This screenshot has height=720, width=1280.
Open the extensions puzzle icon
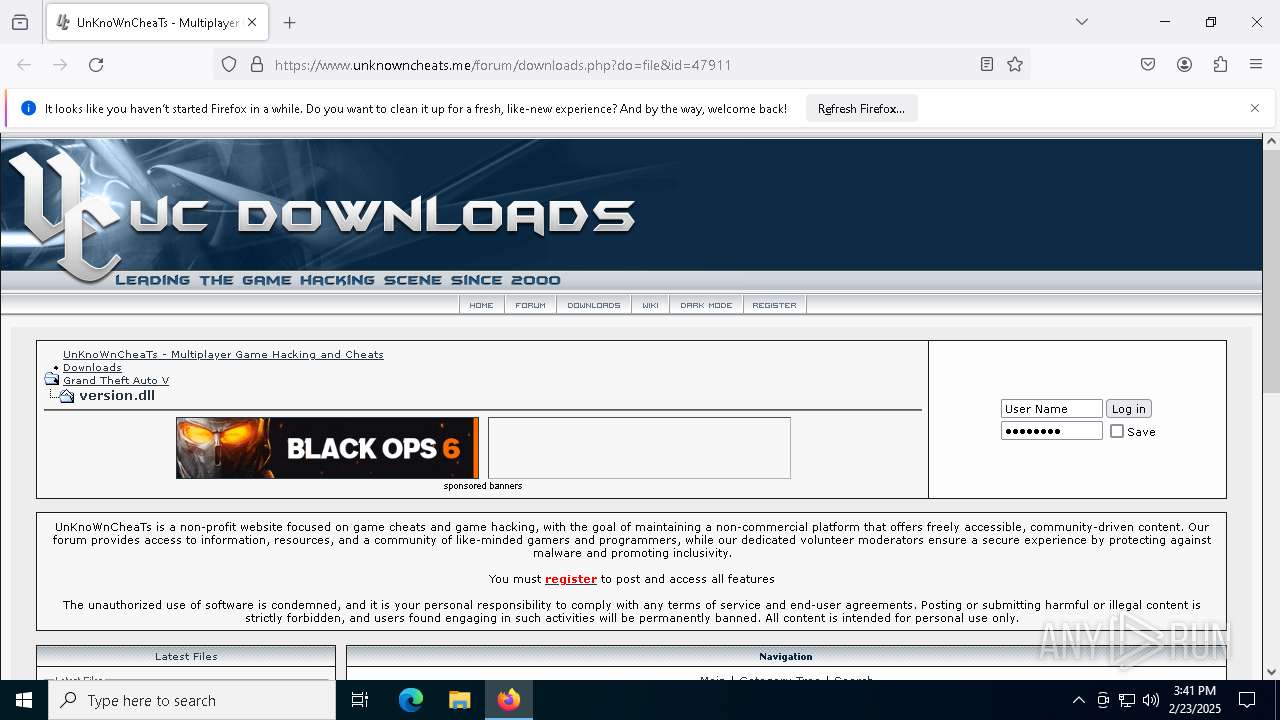[x=1220, y=65]
